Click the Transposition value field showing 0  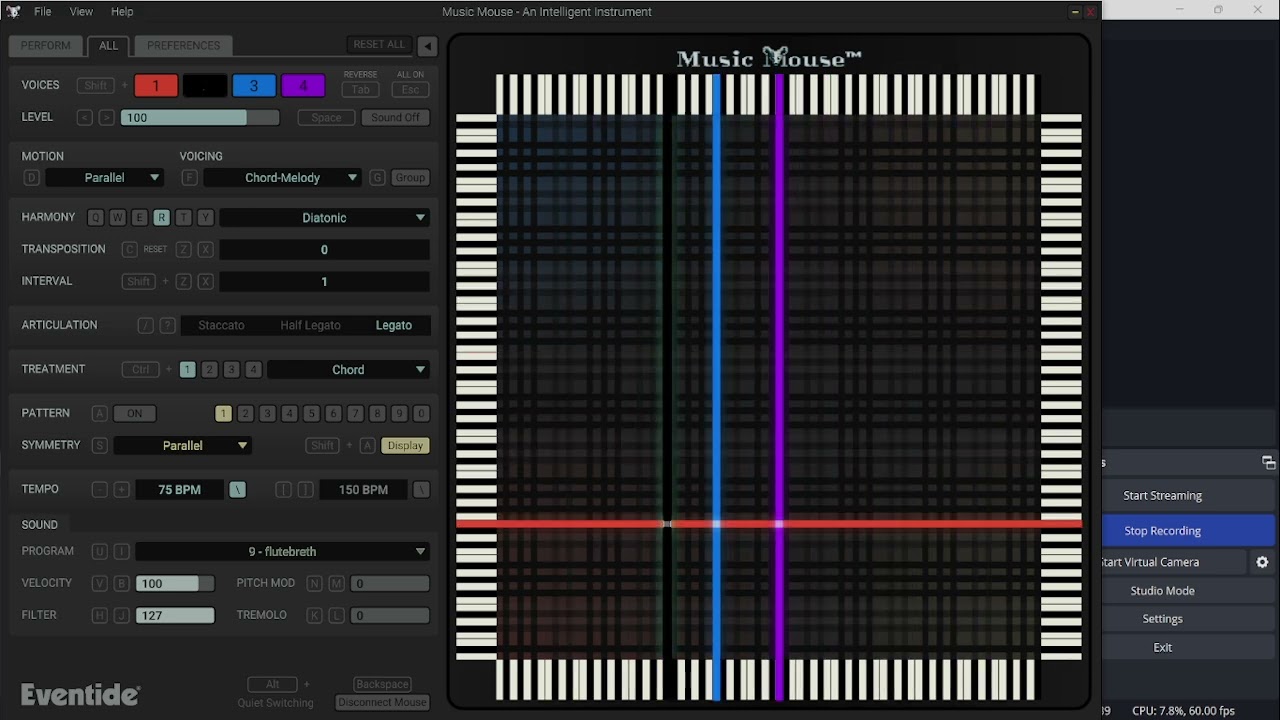[x=325, y=250]
